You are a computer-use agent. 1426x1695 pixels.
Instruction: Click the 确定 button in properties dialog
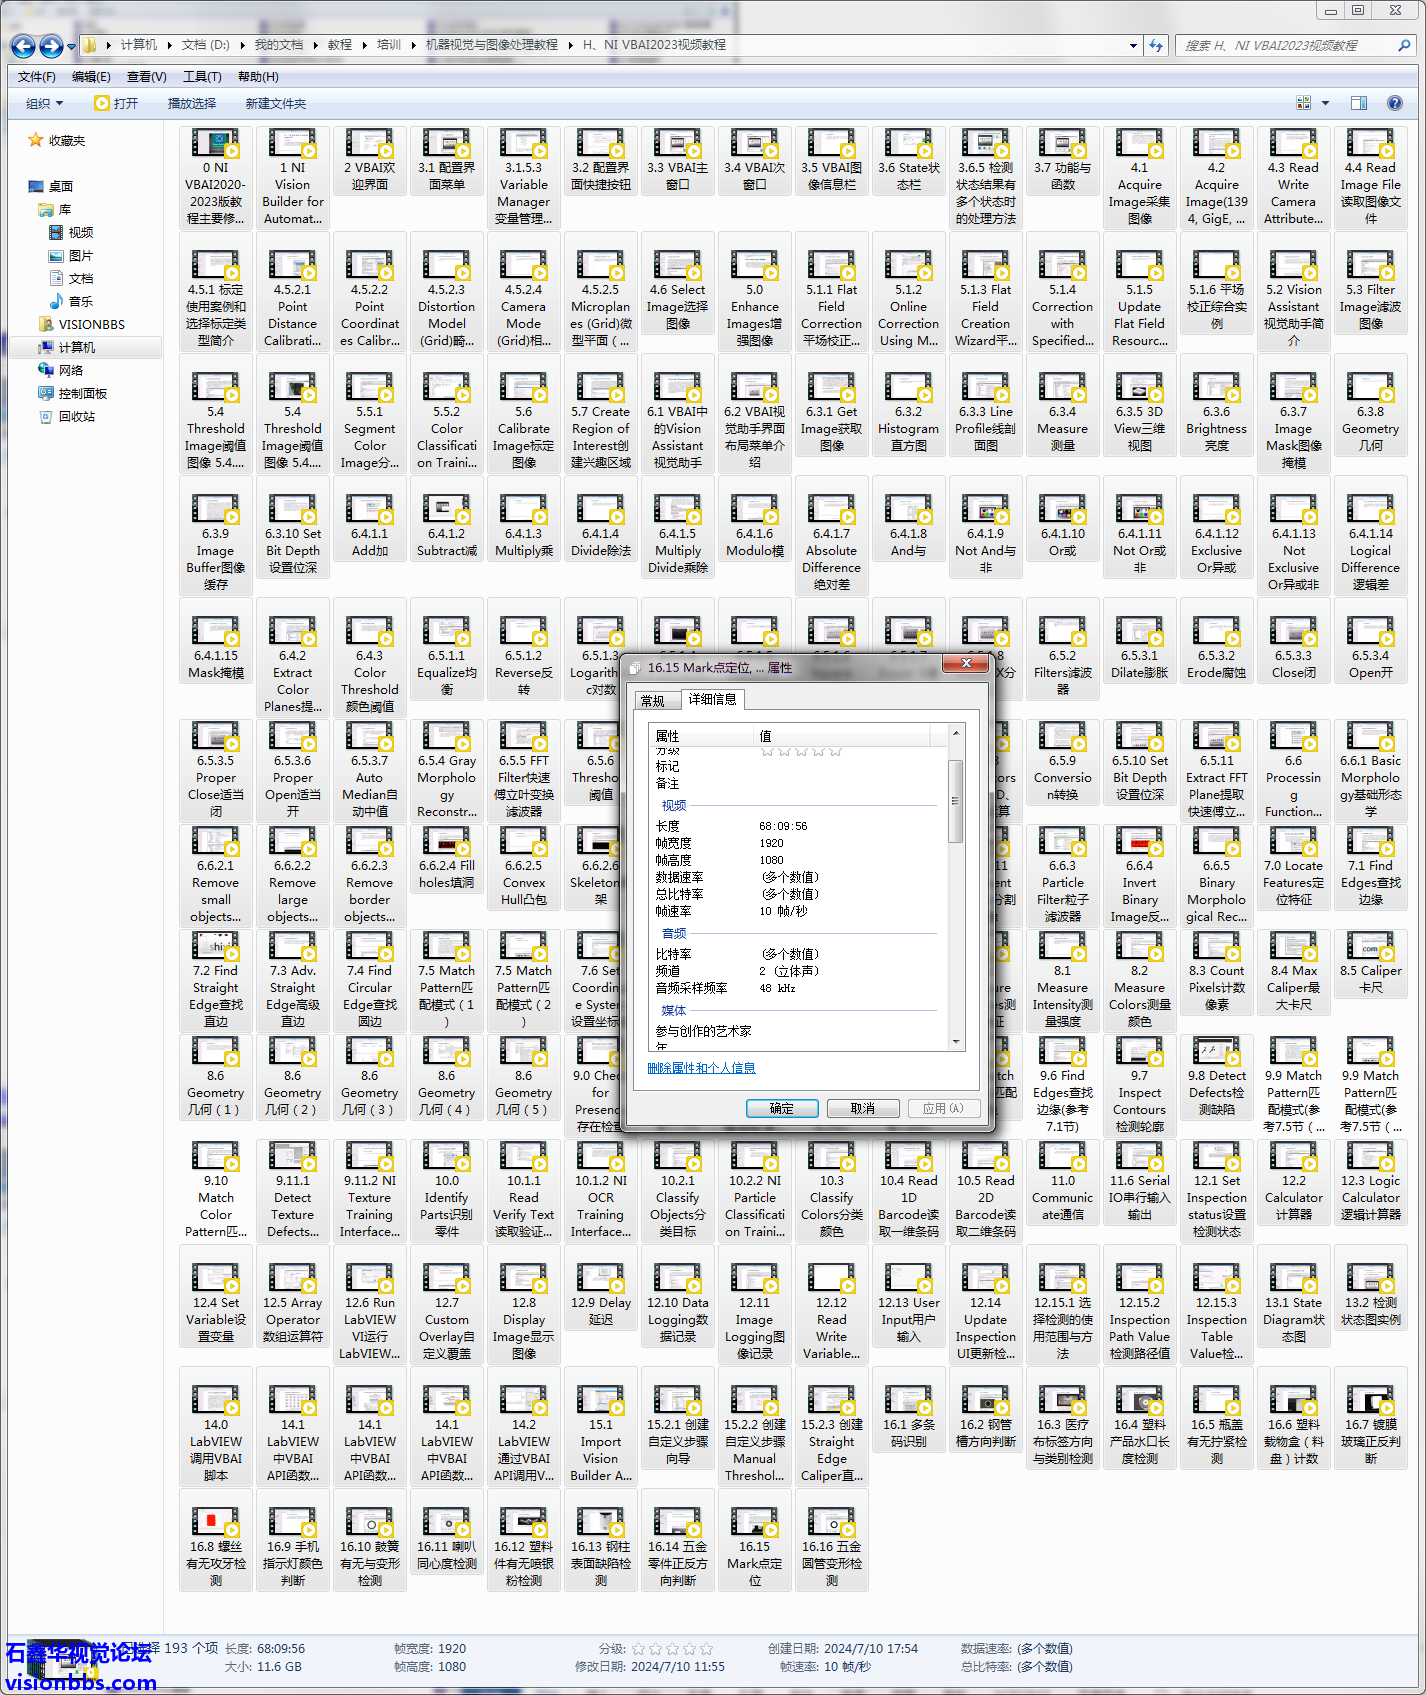tap(782, 1108)
